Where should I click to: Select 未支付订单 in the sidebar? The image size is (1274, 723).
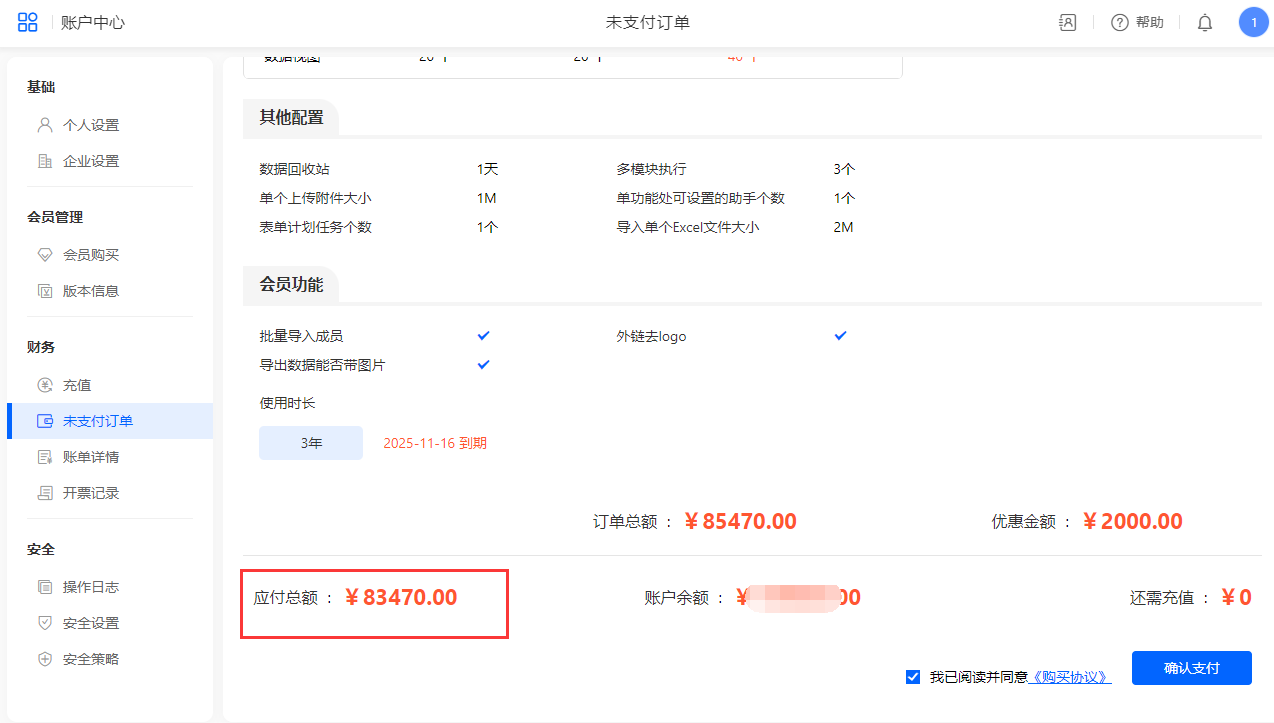pos(98,421)
